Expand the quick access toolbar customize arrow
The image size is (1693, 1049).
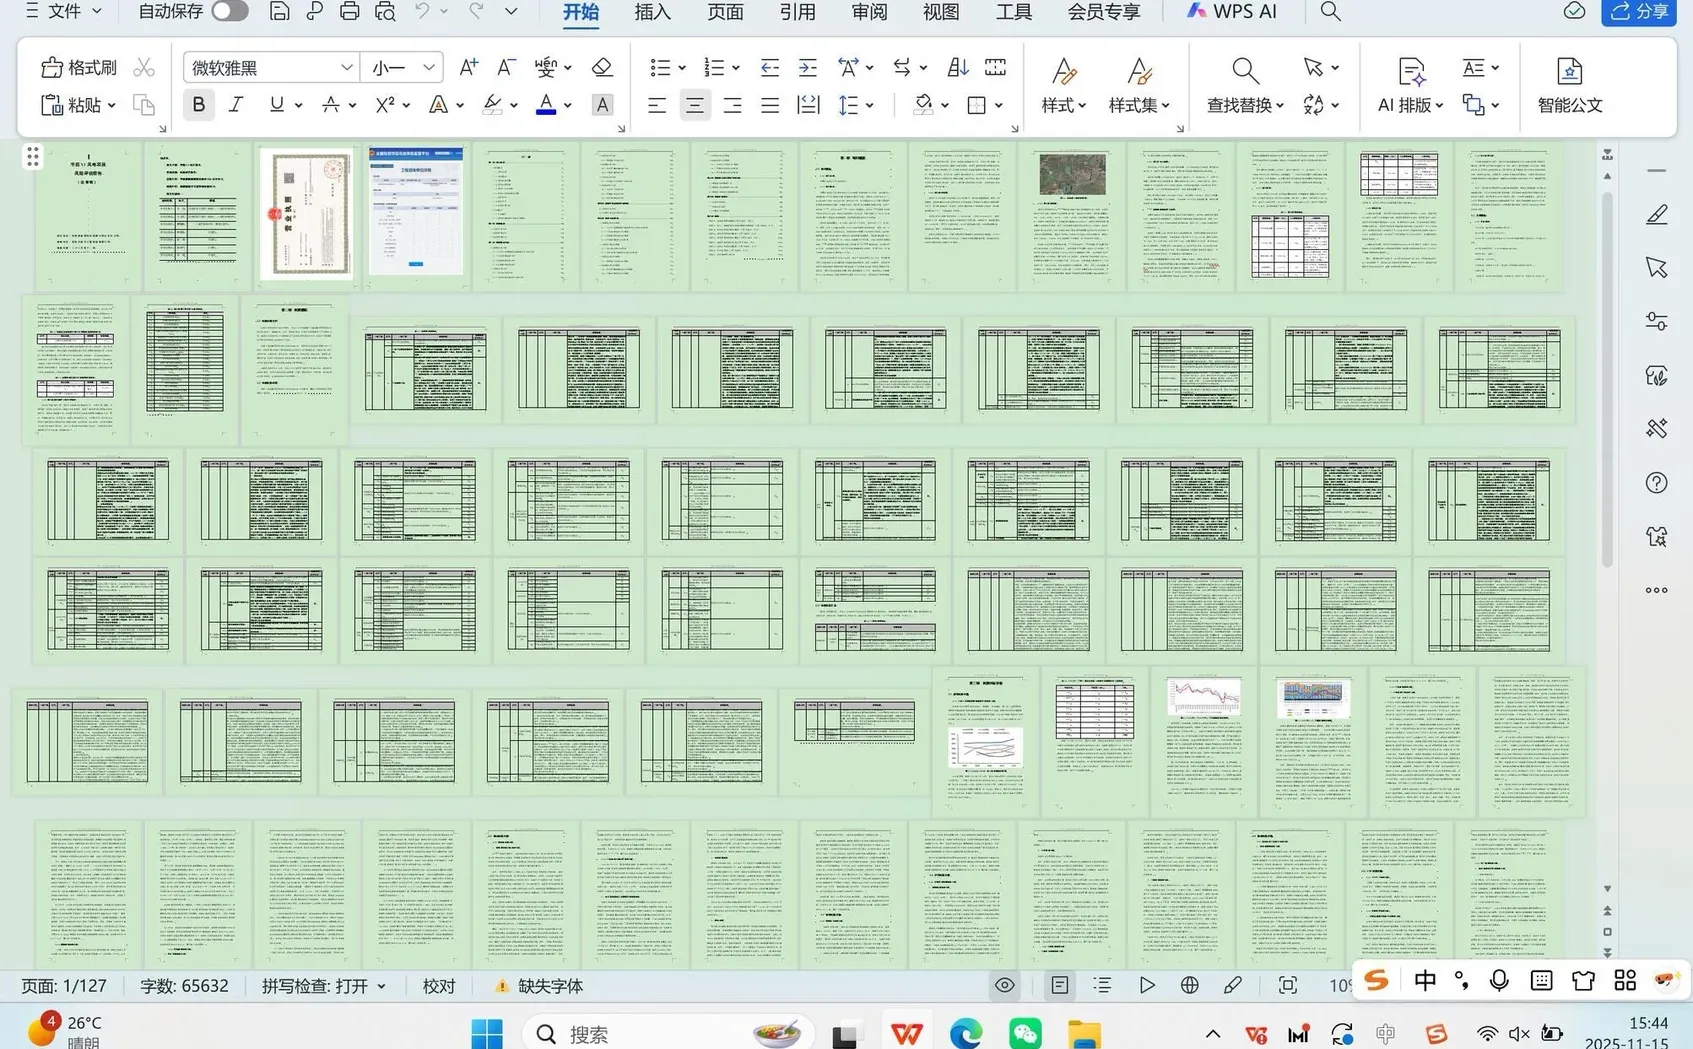coord(511,11)
